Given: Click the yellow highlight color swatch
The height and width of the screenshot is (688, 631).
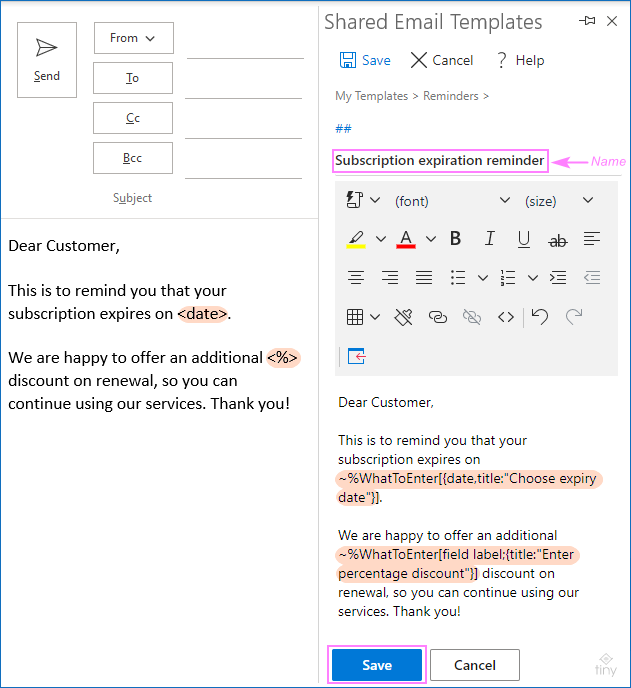Looking at the screenshot, I should (355, 239).
